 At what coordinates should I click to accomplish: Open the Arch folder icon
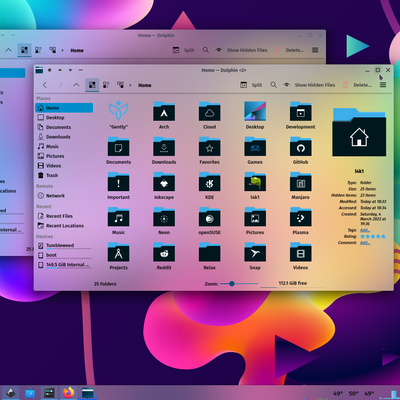click(x=164, y=111)
